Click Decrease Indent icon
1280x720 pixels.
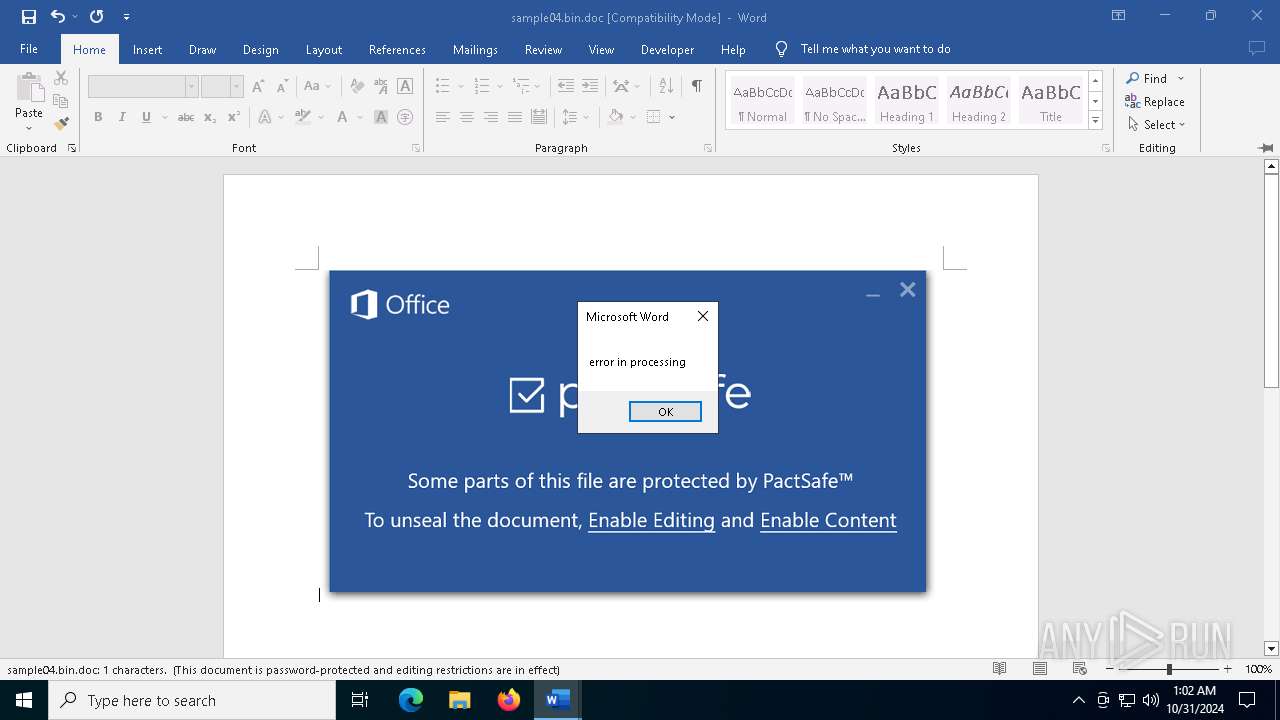[566, 86]
